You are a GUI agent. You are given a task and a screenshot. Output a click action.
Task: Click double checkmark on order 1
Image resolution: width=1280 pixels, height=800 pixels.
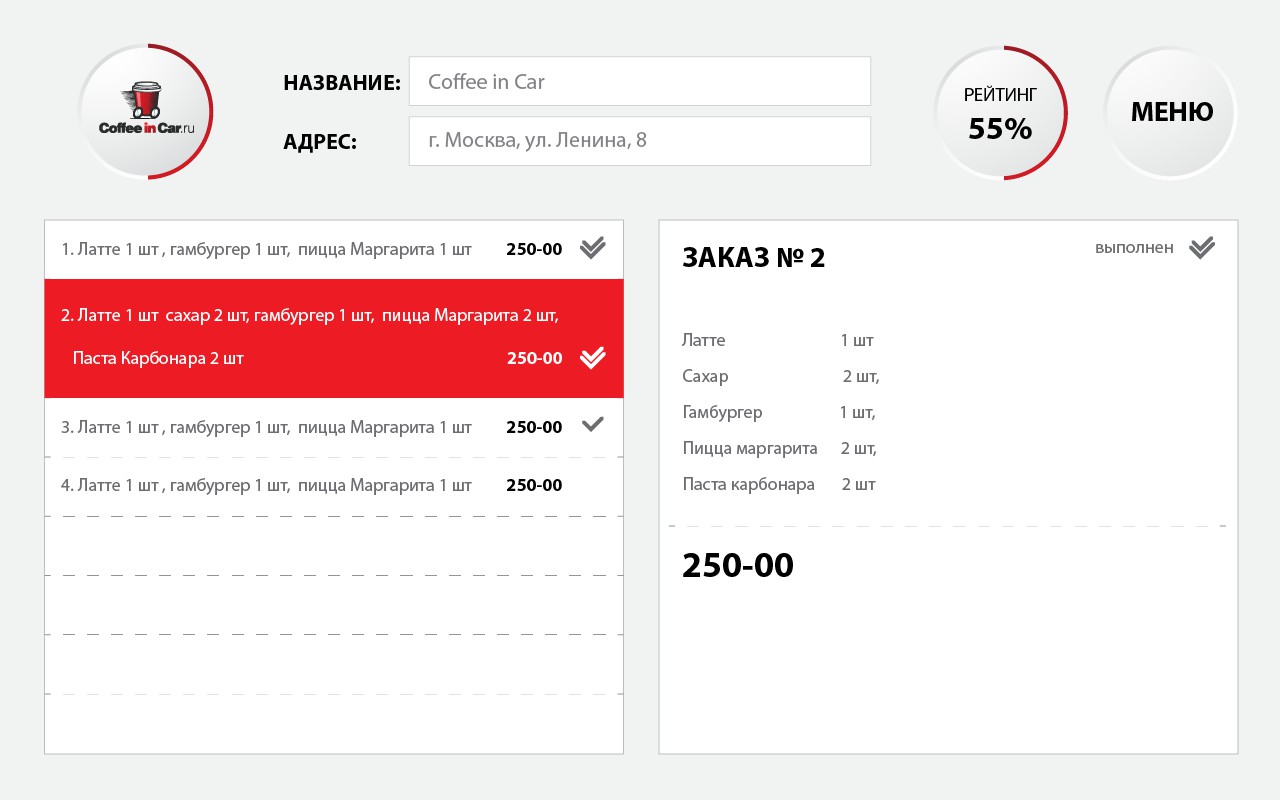click(x=593, y=248)
